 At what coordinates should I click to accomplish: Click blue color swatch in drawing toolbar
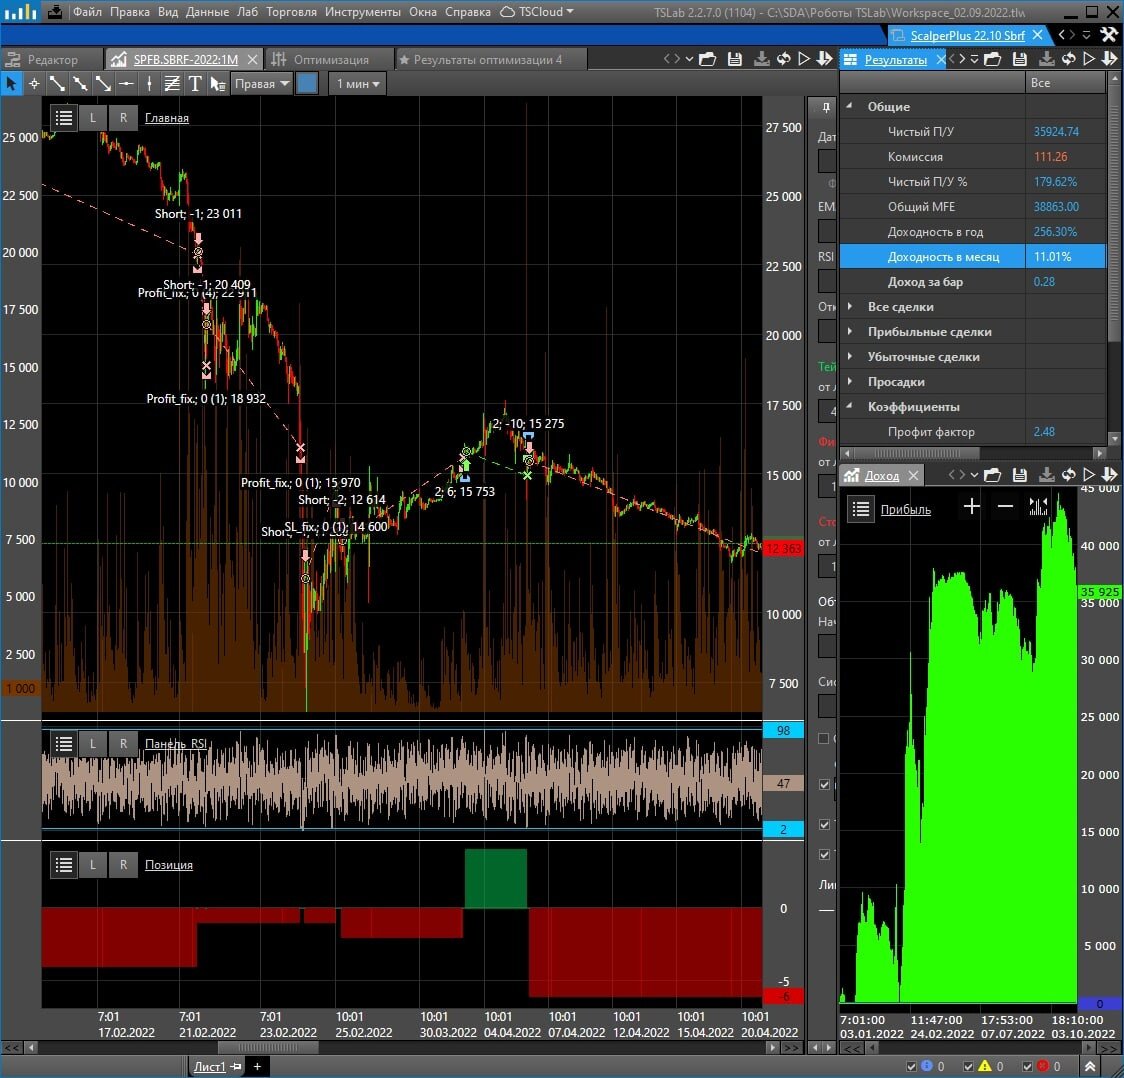[307, 84]
